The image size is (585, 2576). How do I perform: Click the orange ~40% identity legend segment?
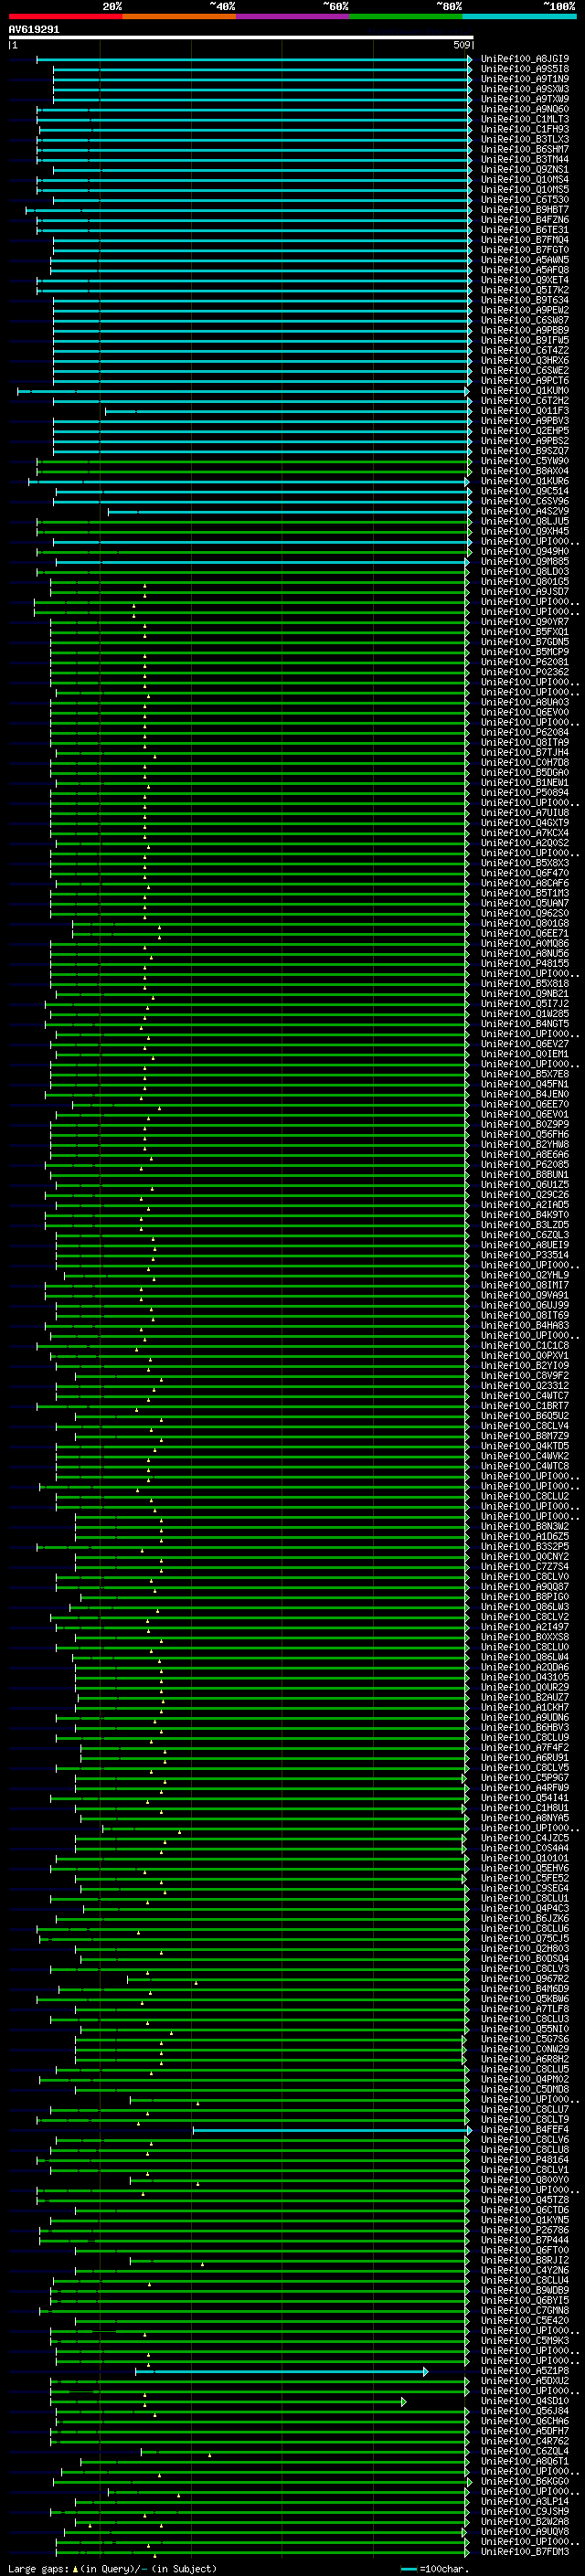(x=179, y=16)
